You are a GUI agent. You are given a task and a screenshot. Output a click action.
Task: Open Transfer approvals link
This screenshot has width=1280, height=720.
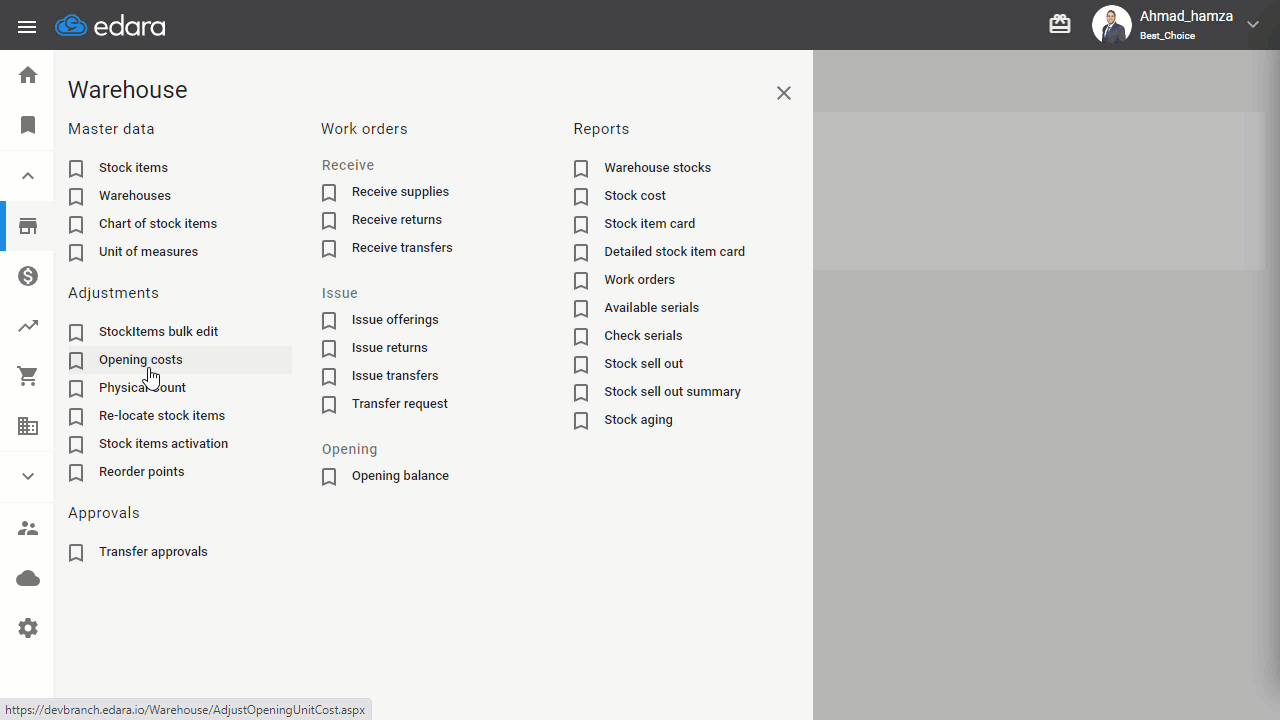click(153, 552)
